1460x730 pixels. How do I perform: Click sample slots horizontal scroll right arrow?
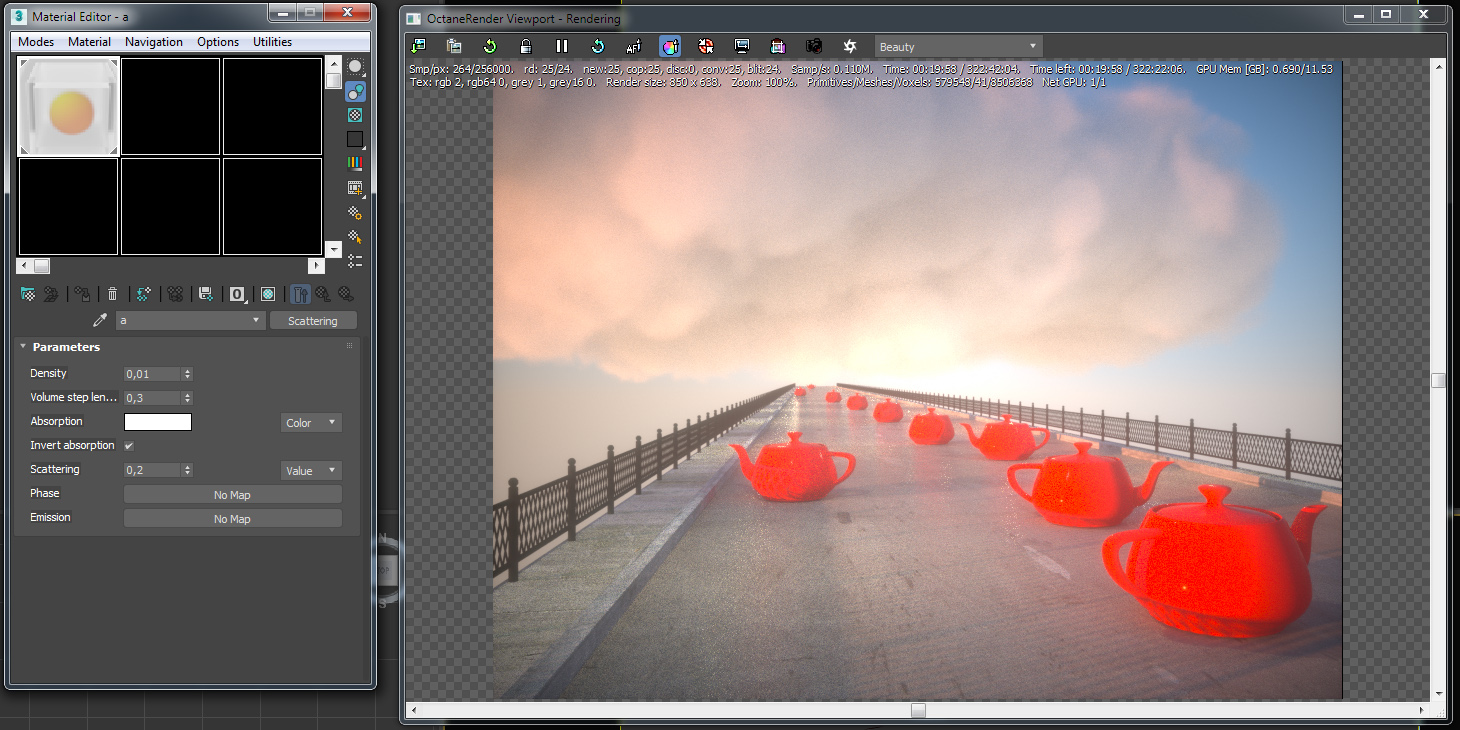tap(317, 266)
